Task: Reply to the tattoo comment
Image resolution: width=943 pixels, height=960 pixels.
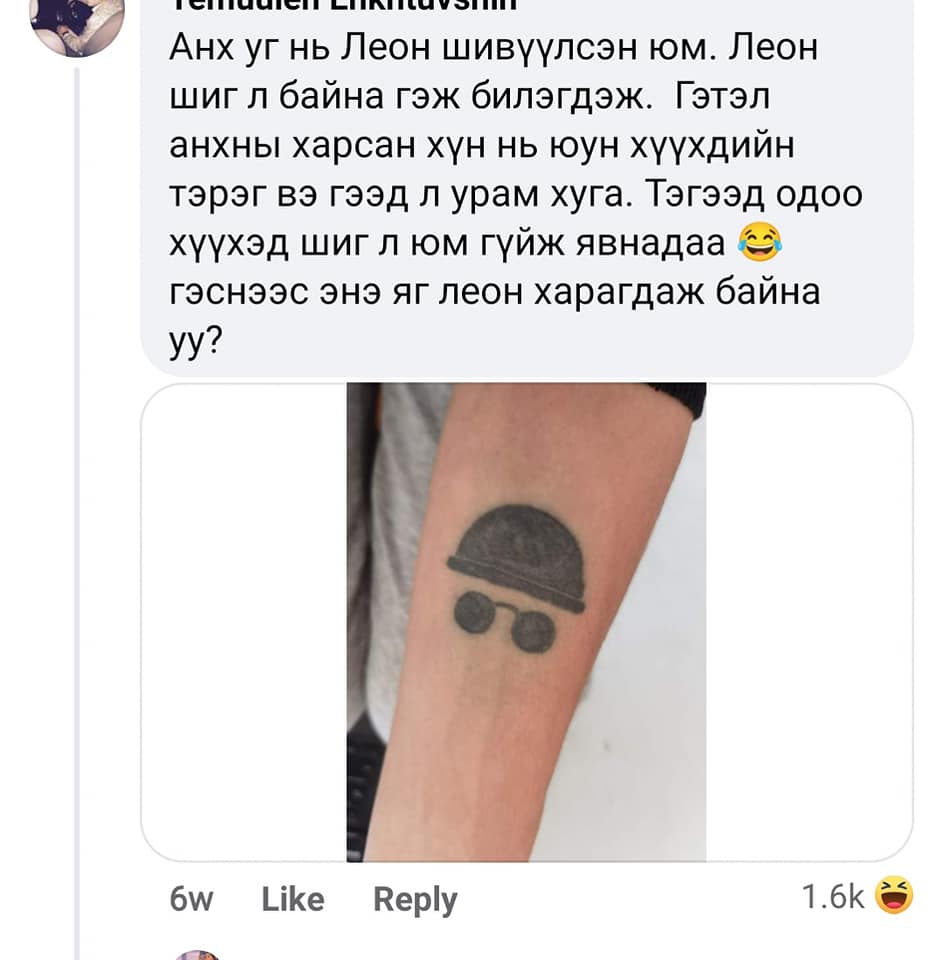Action: coord(415,901)
